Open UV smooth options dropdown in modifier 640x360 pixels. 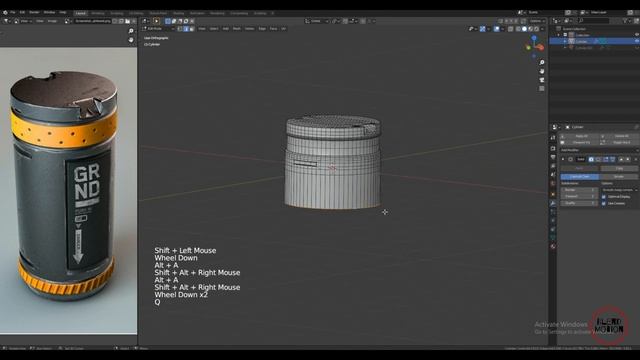620,190
